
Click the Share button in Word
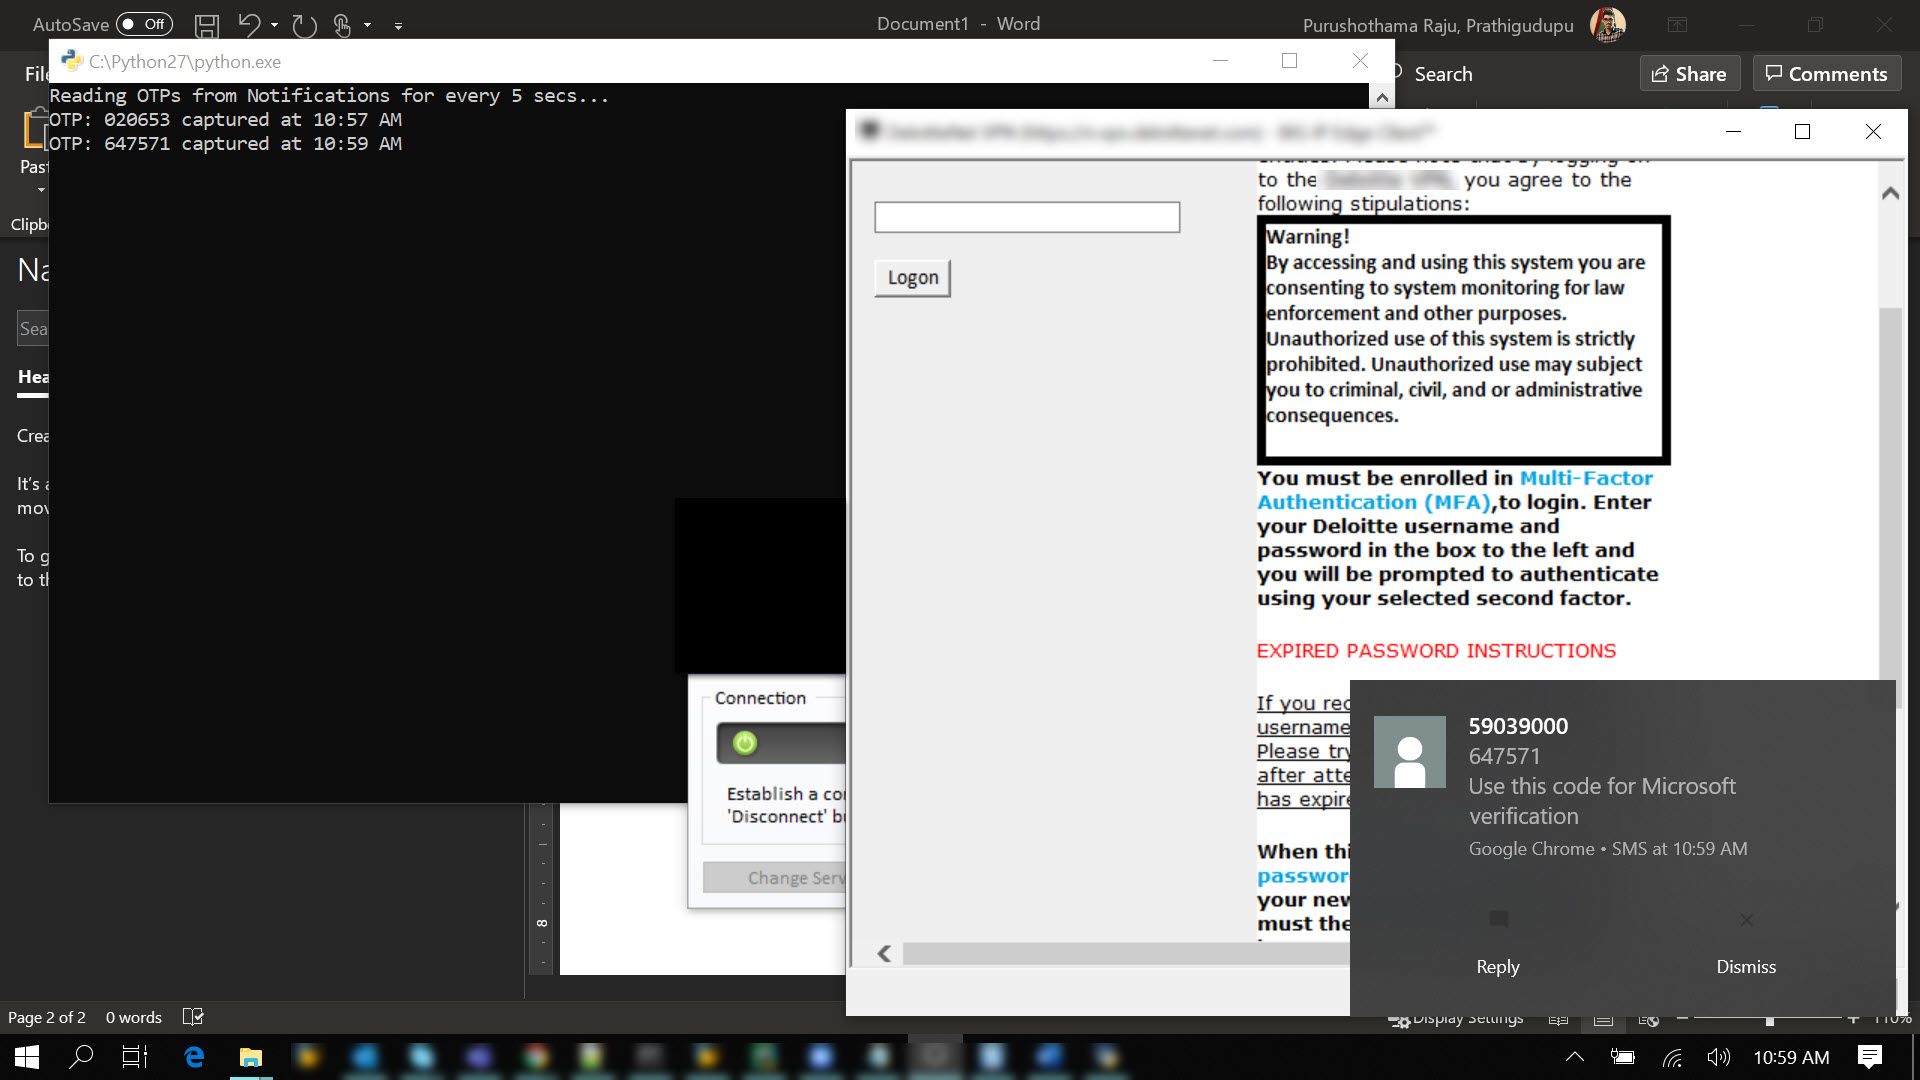(x=1689, y=74)
